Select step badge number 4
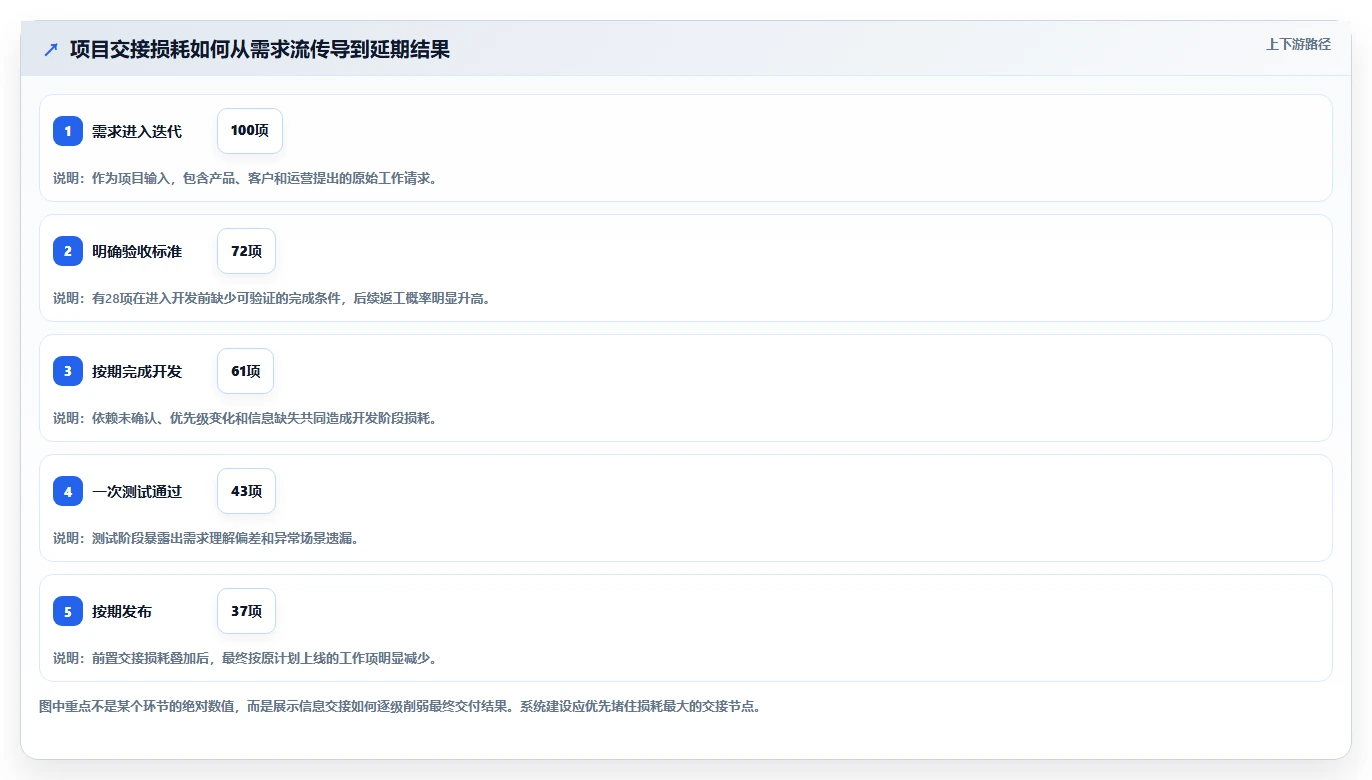The height and width of the screenshot is (780, 1372). click(68, 491)
